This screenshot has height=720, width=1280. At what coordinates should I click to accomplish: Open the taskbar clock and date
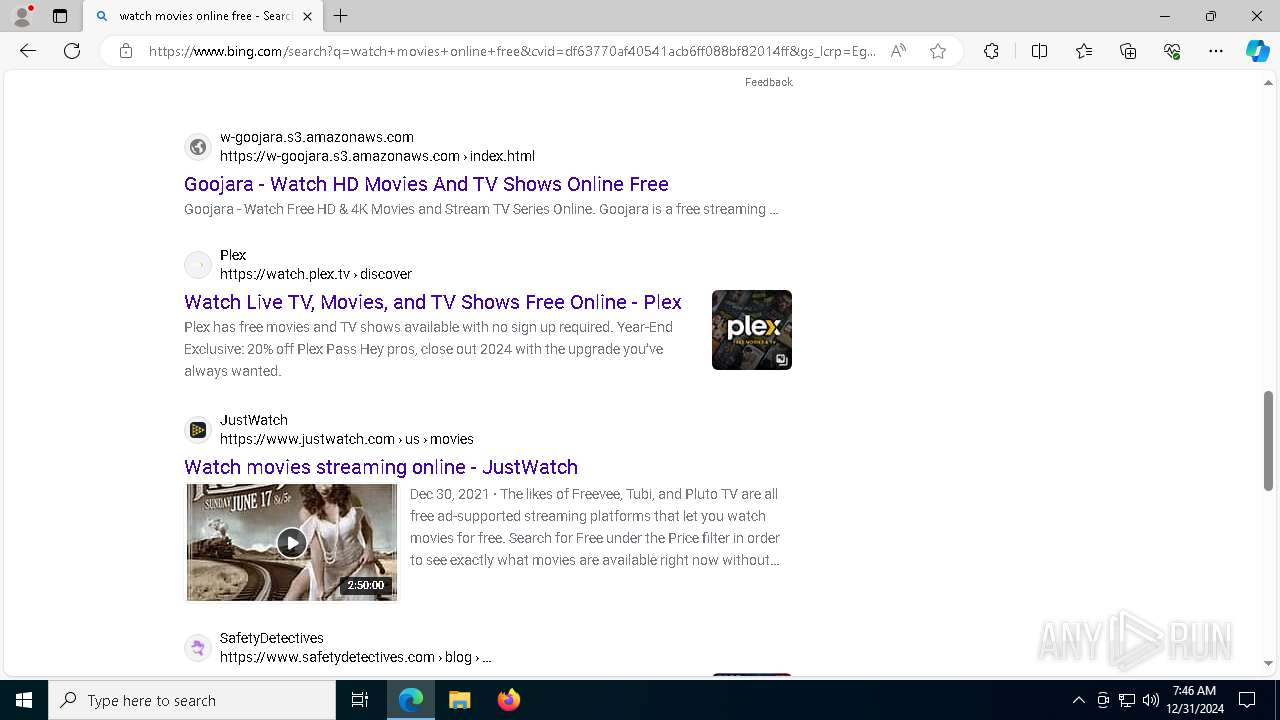click(1194, 700)
